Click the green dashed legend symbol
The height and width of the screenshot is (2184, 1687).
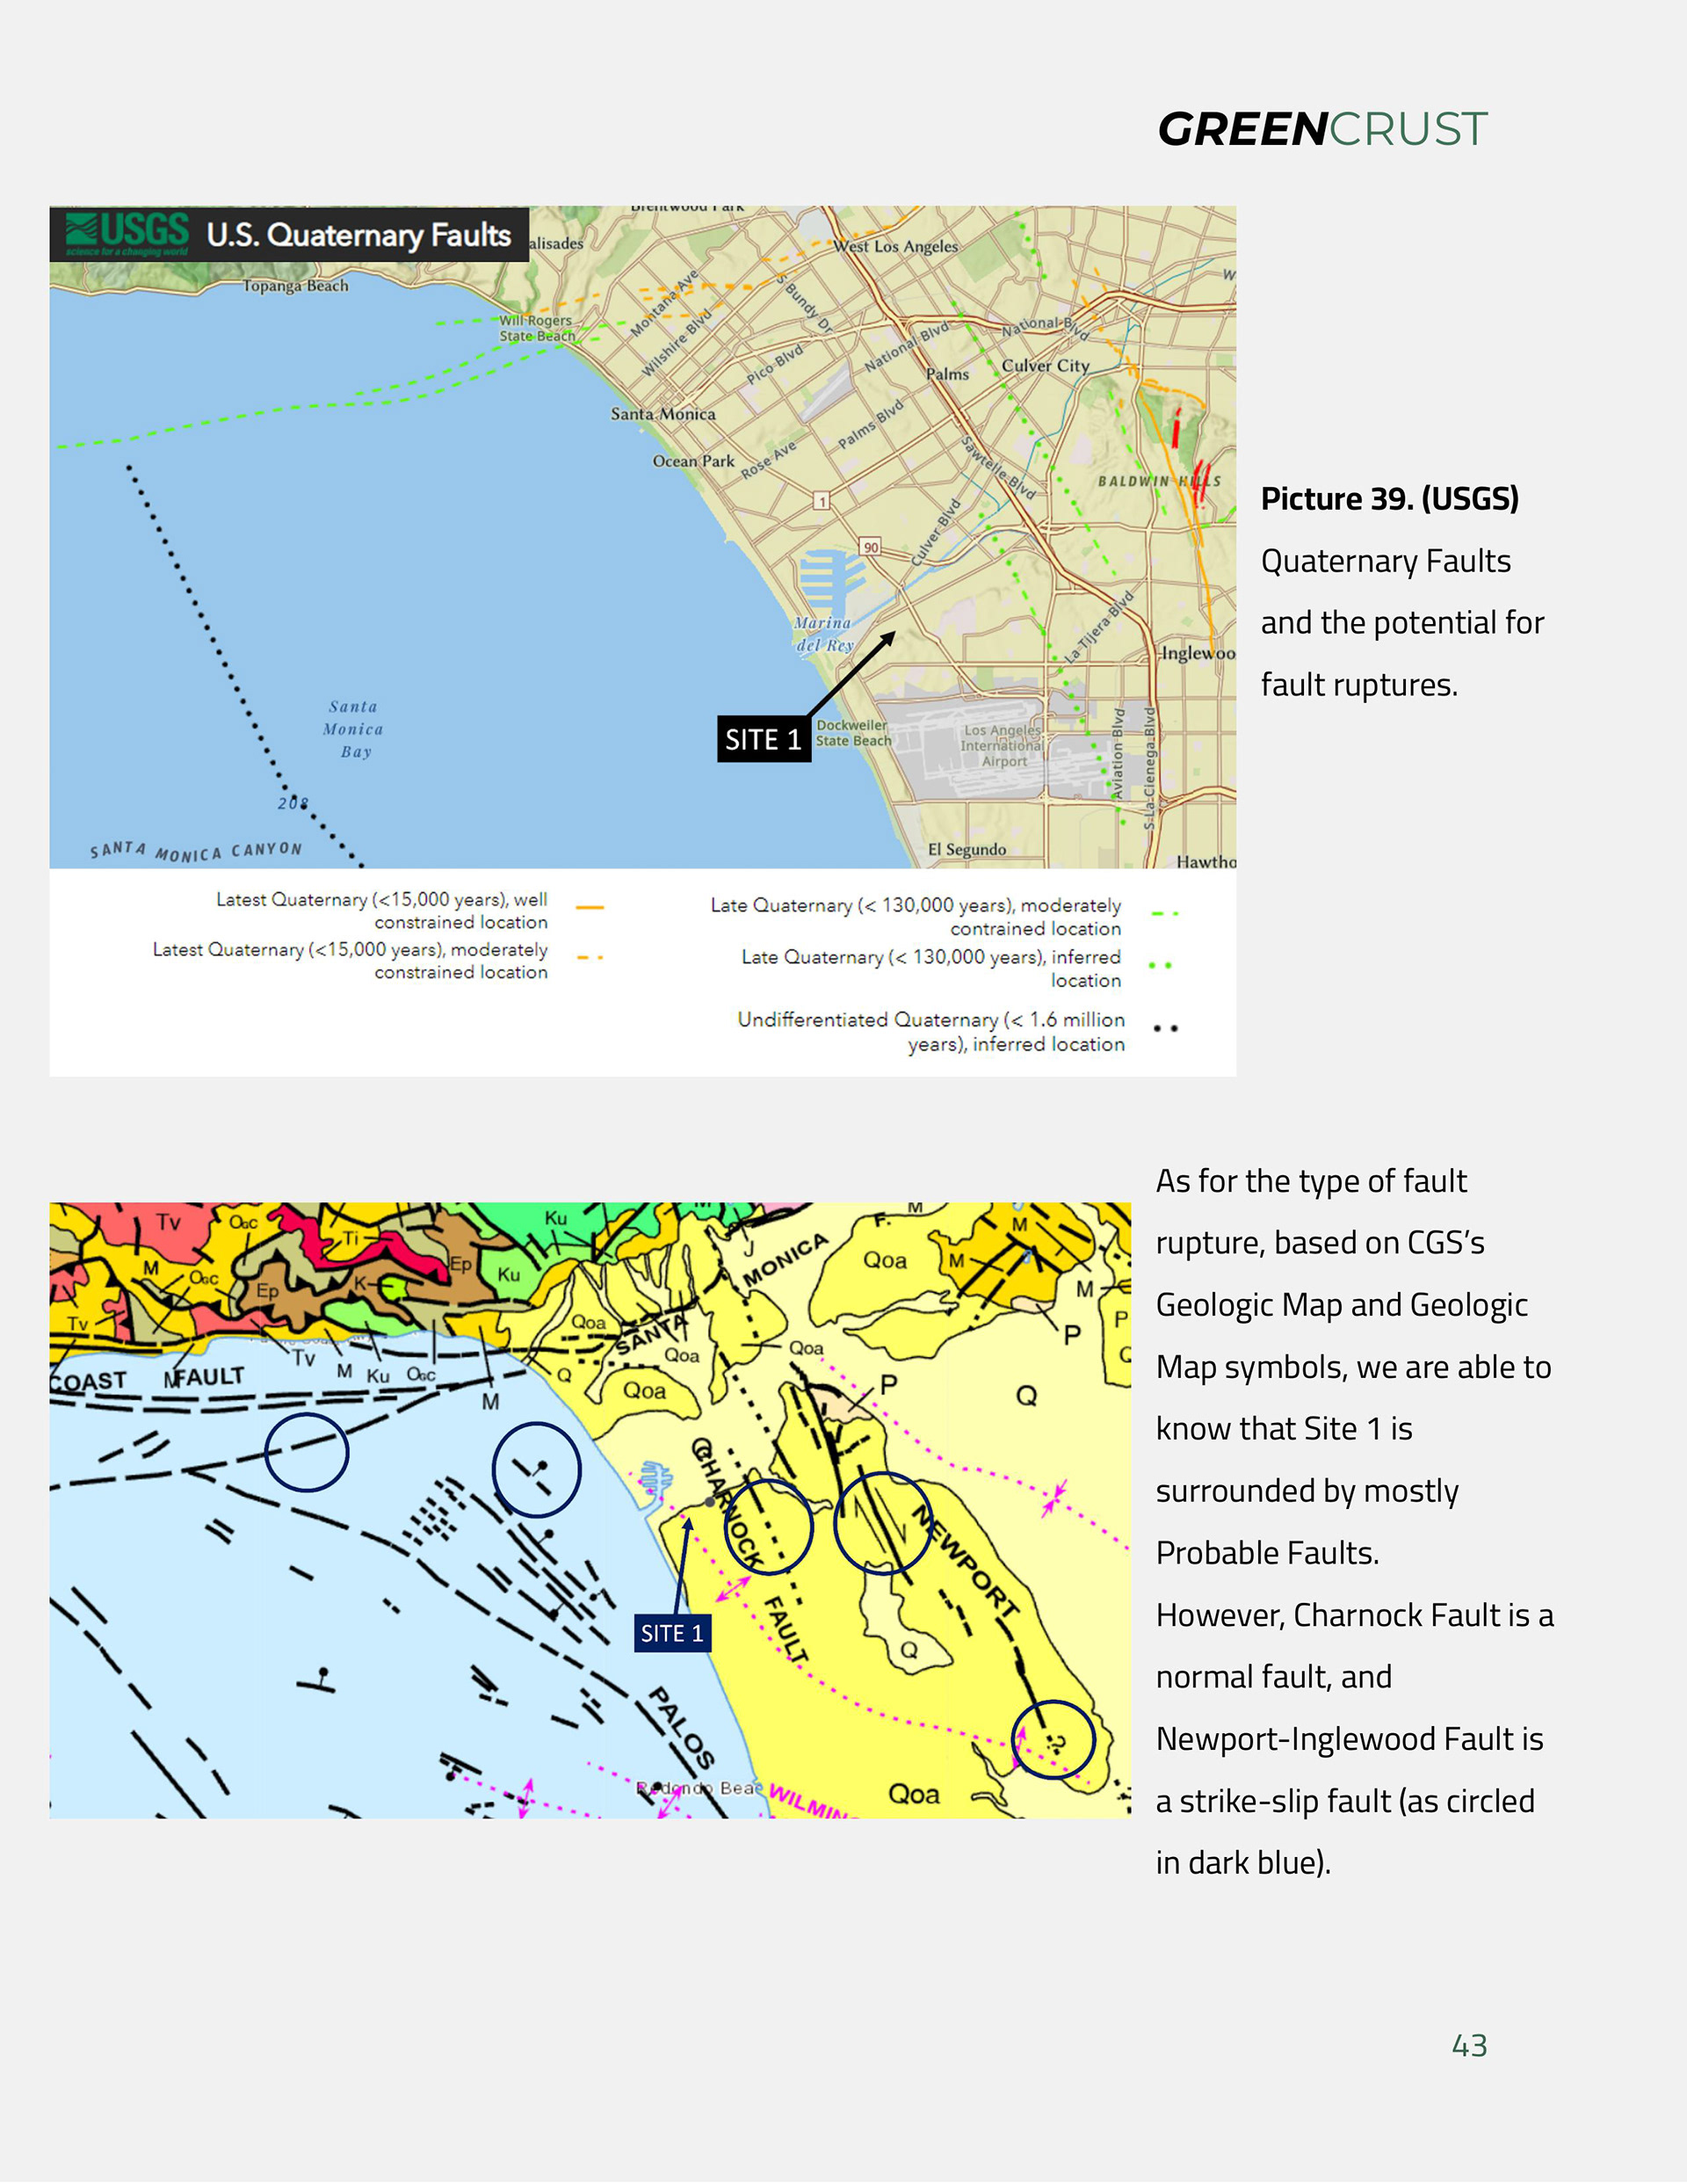pyautogui.click(x=1164, y=913)
